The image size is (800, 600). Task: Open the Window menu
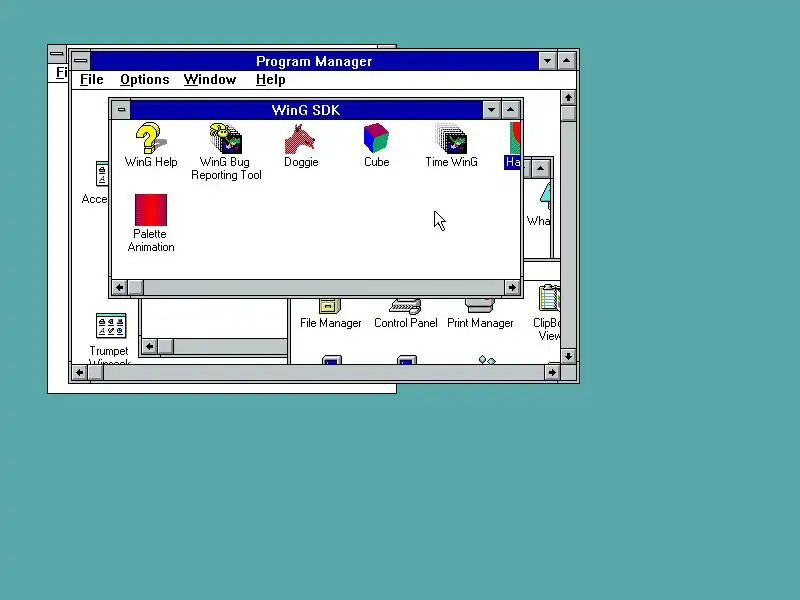coord(210,80)
